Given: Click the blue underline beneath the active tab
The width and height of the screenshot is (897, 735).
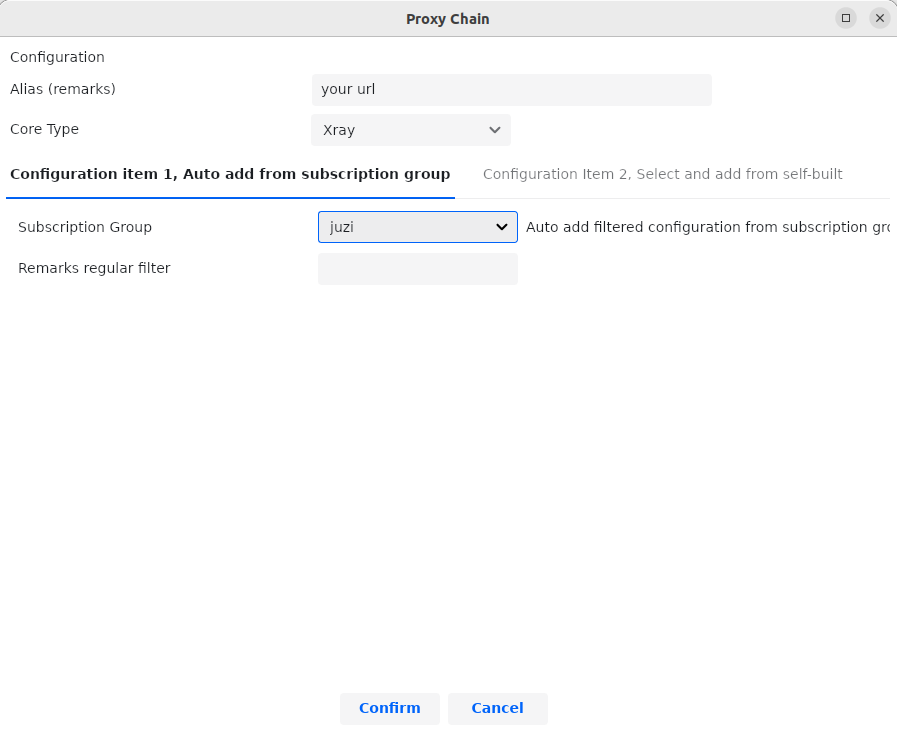Looking at the screenshot, I should click(230, 197).
